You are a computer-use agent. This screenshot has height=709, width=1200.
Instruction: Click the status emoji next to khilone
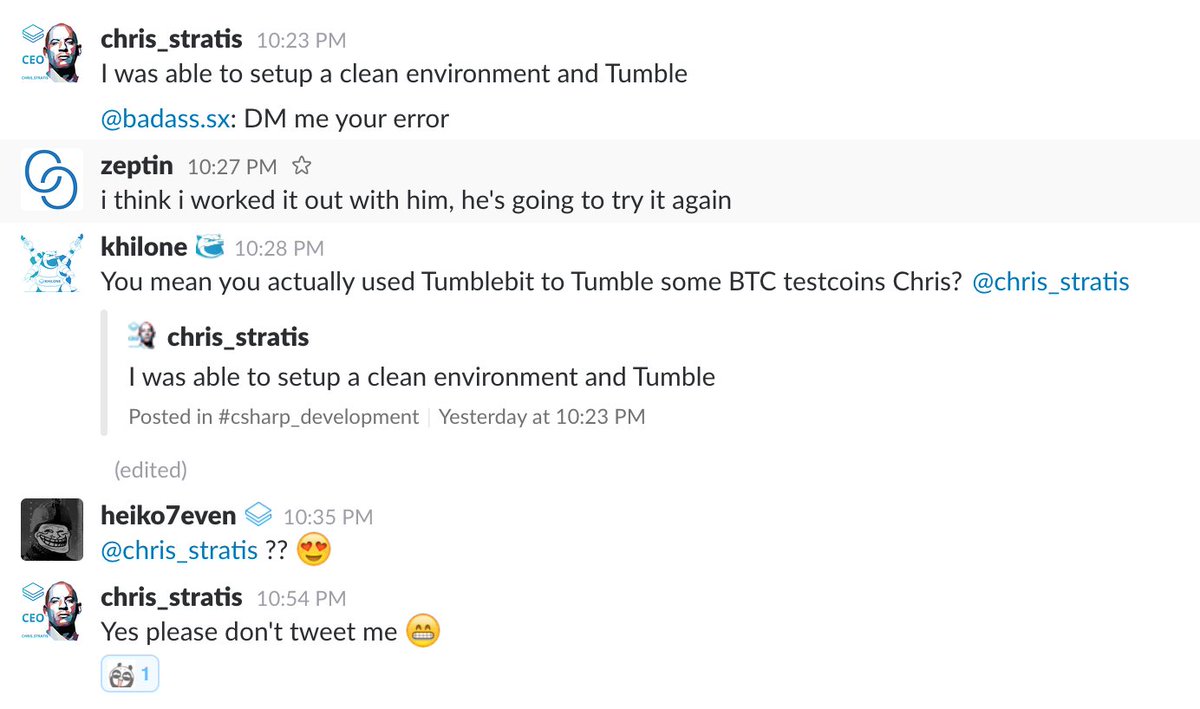click(209, 247)
